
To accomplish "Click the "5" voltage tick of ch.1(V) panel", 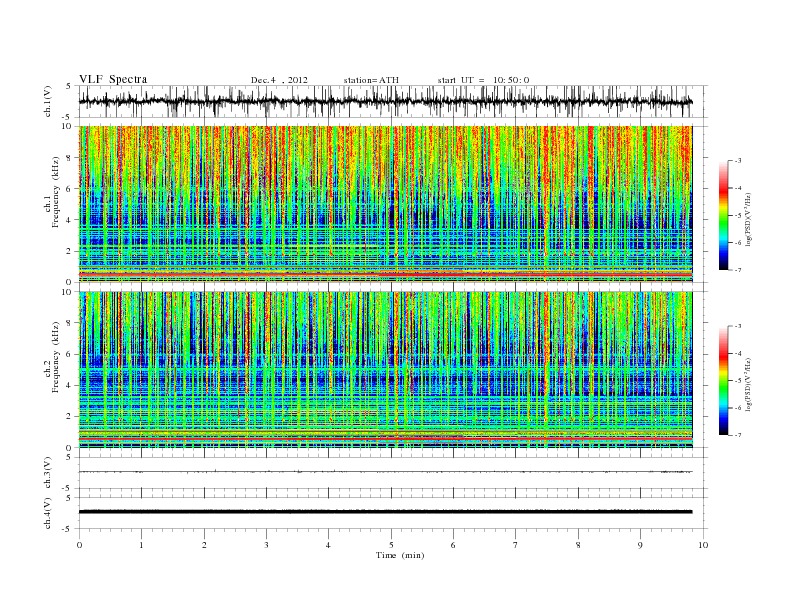I will (x=70, y=86).
